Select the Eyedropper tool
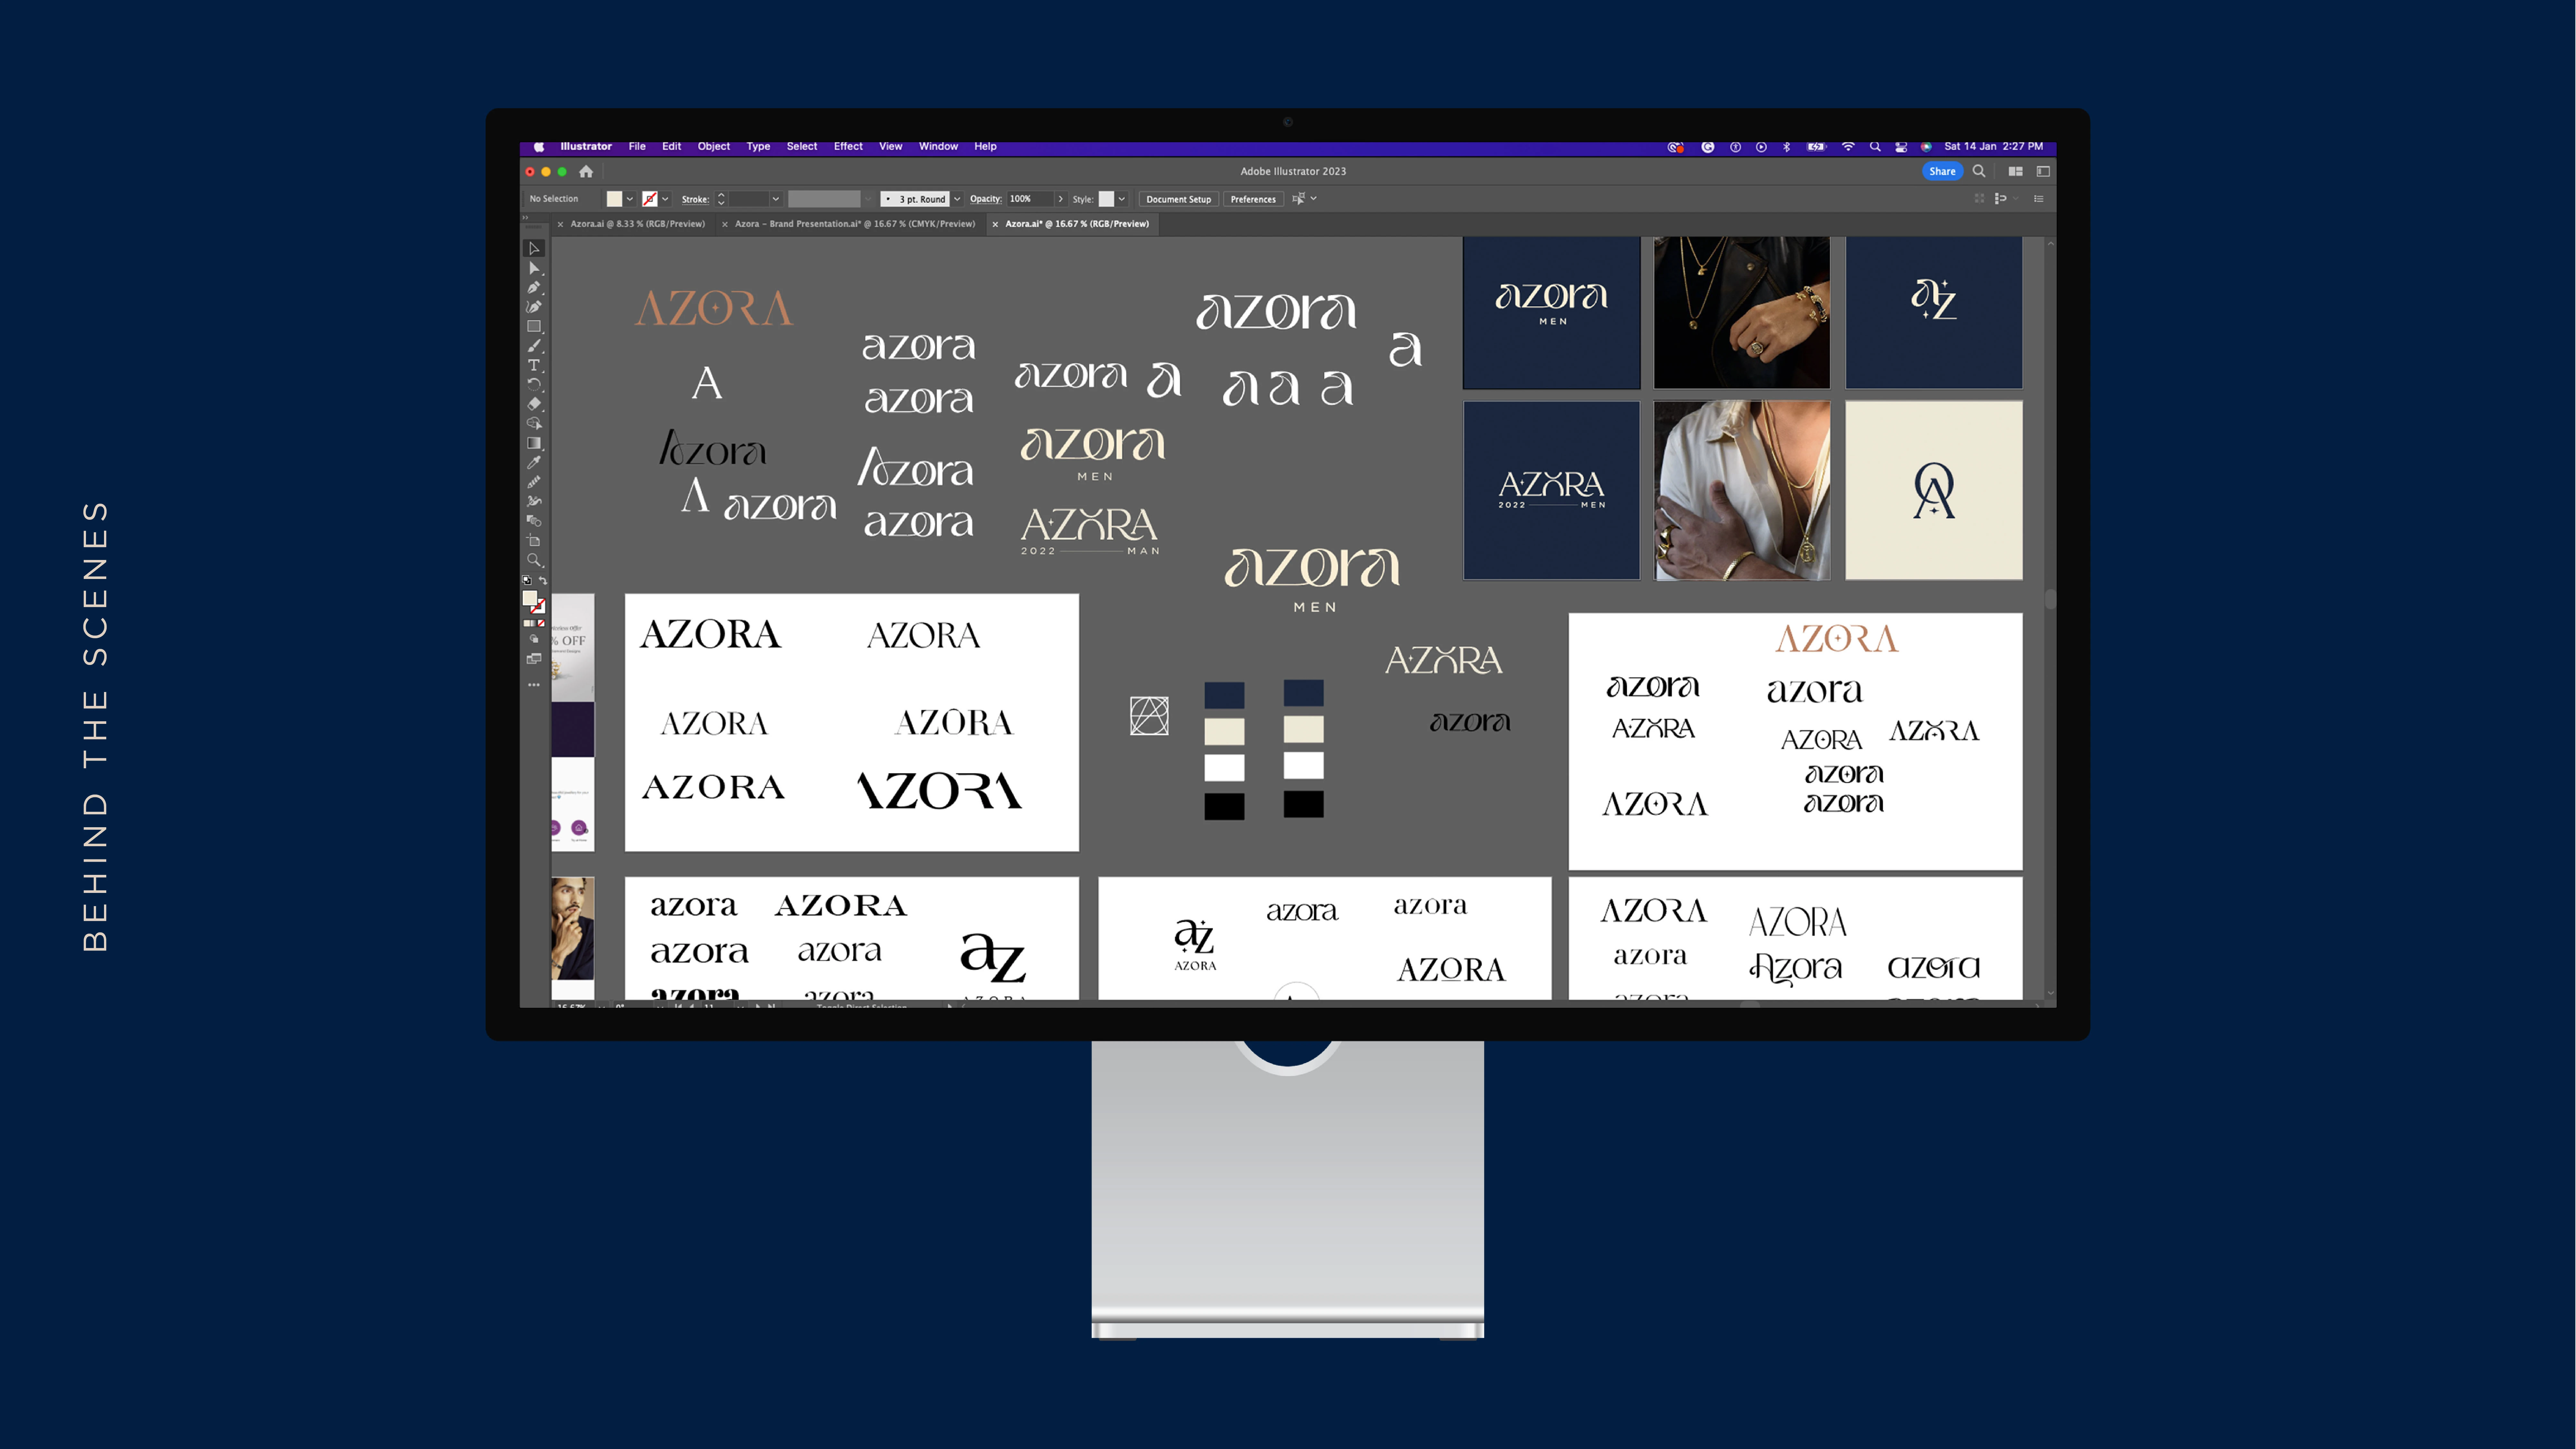Image resolution: width=2576 pixels, height=1449 pixels. click(534, 462)
